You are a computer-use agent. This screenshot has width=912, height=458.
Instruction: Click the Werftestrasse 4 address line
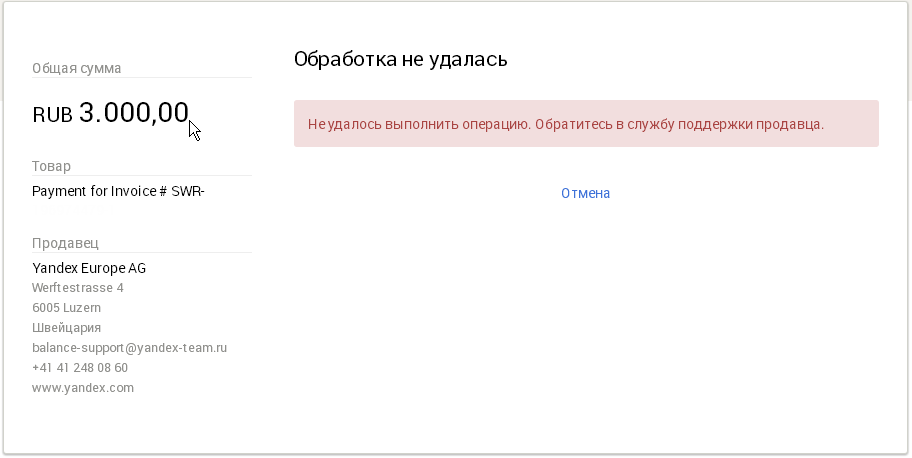pos(78,288)
